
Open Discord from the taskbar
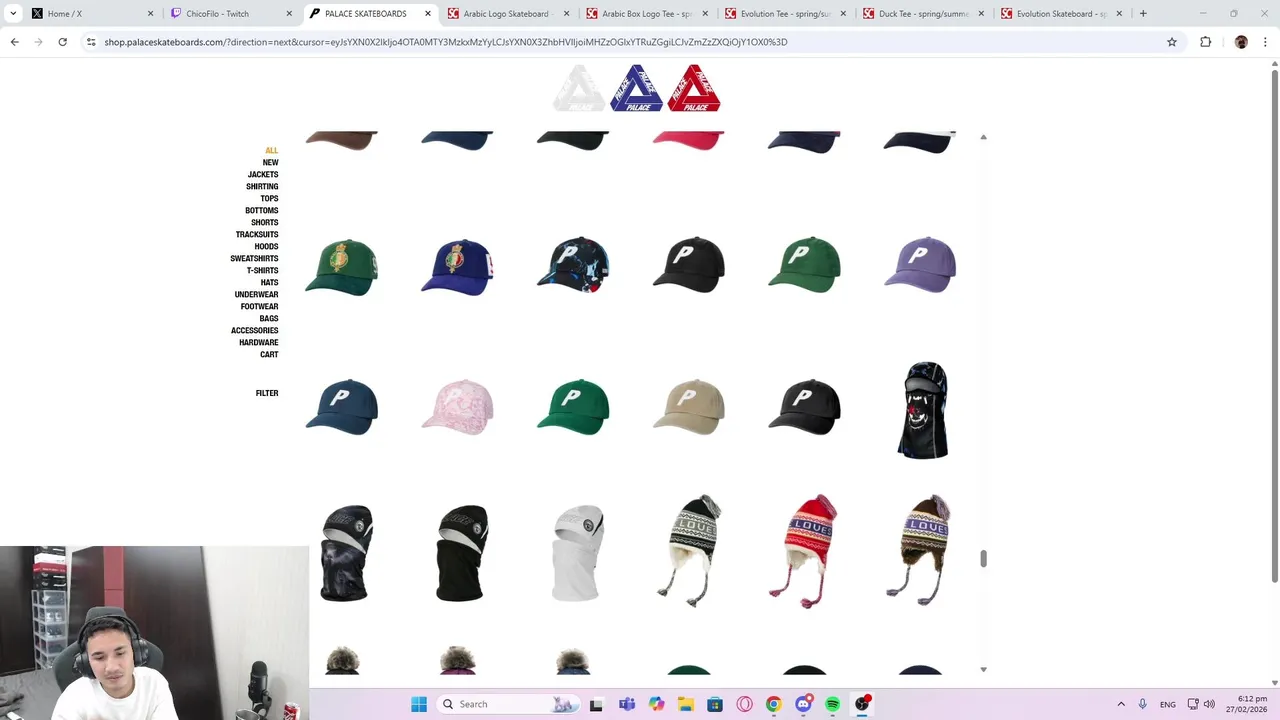(803, 704)
